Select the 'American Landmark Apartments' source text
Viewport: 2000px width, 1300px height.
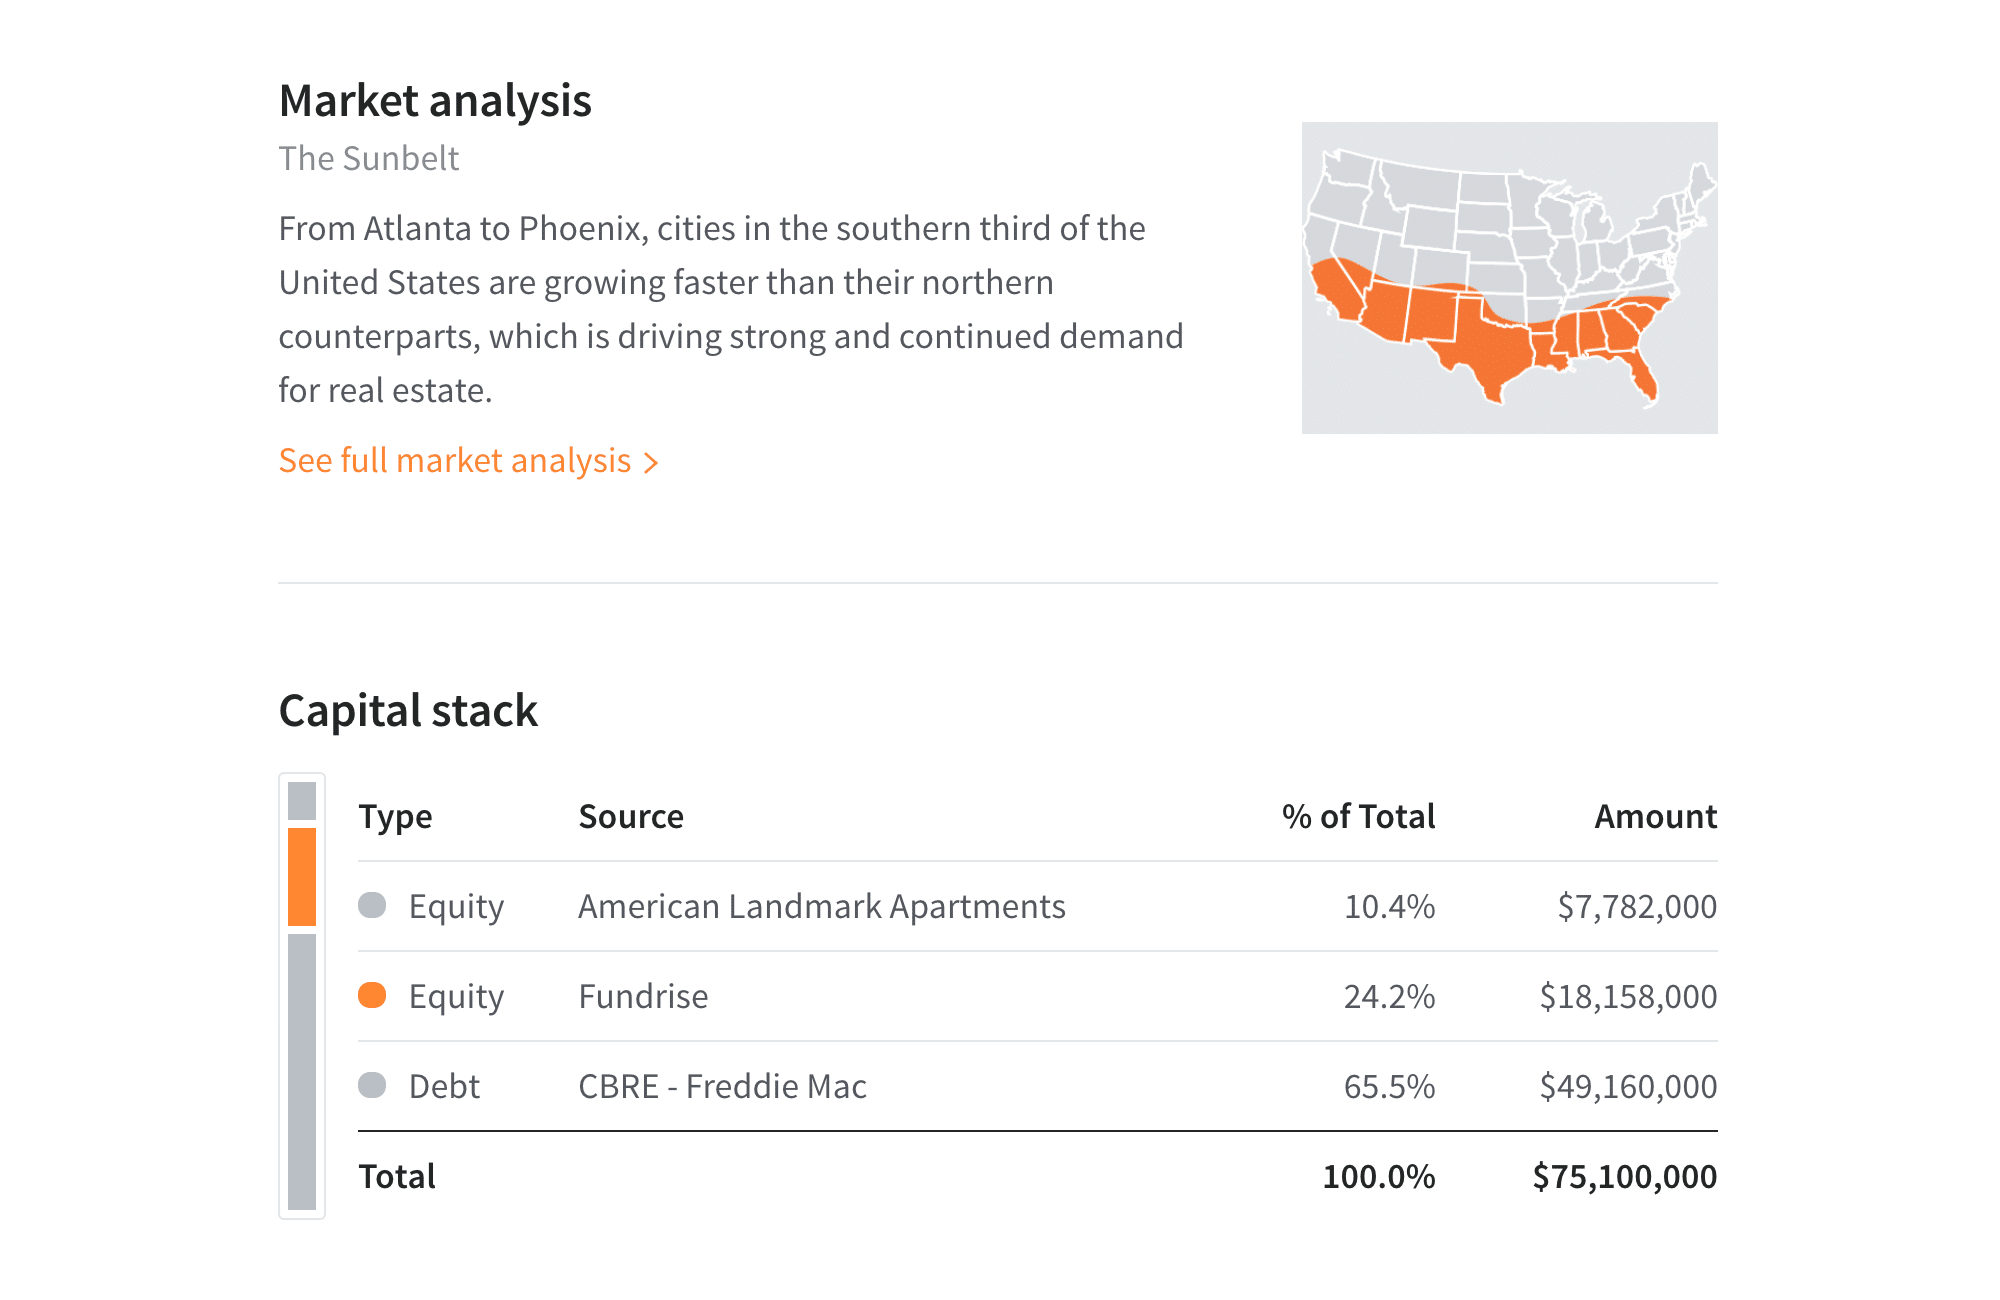coord(822,907)
